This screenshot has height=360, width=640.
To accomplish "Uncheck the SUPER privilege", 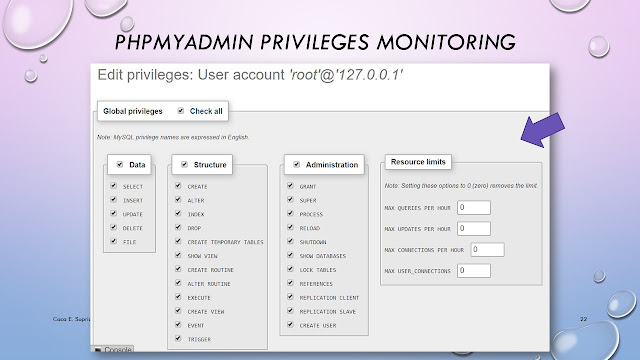I will 290,200.
